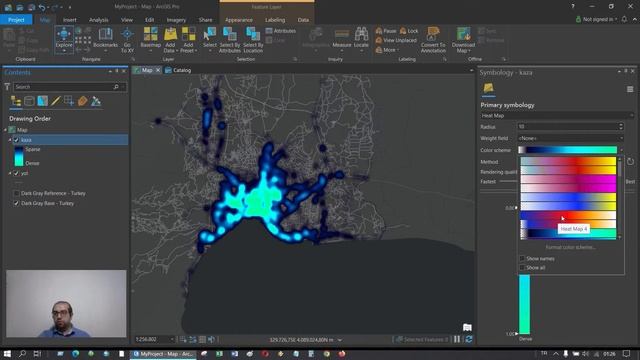Switch to the Labeling ribbon tab
The height and width of the screenshot is (360, 640).
click(275, 20)
